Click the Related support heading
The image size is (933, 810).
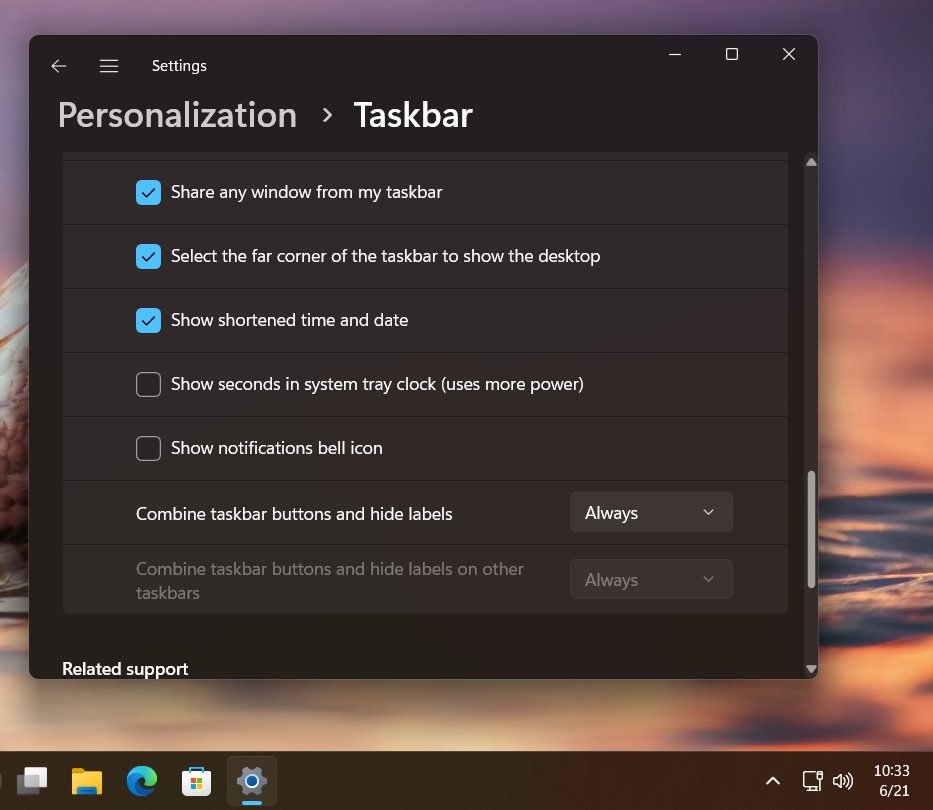(x=125, y=668)
